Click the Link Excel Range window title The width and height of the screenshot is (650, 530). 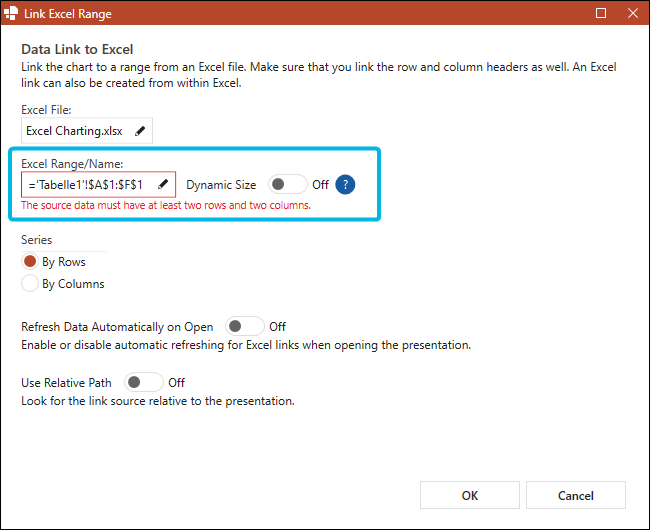pyautogui.click(x=68, y=14)
